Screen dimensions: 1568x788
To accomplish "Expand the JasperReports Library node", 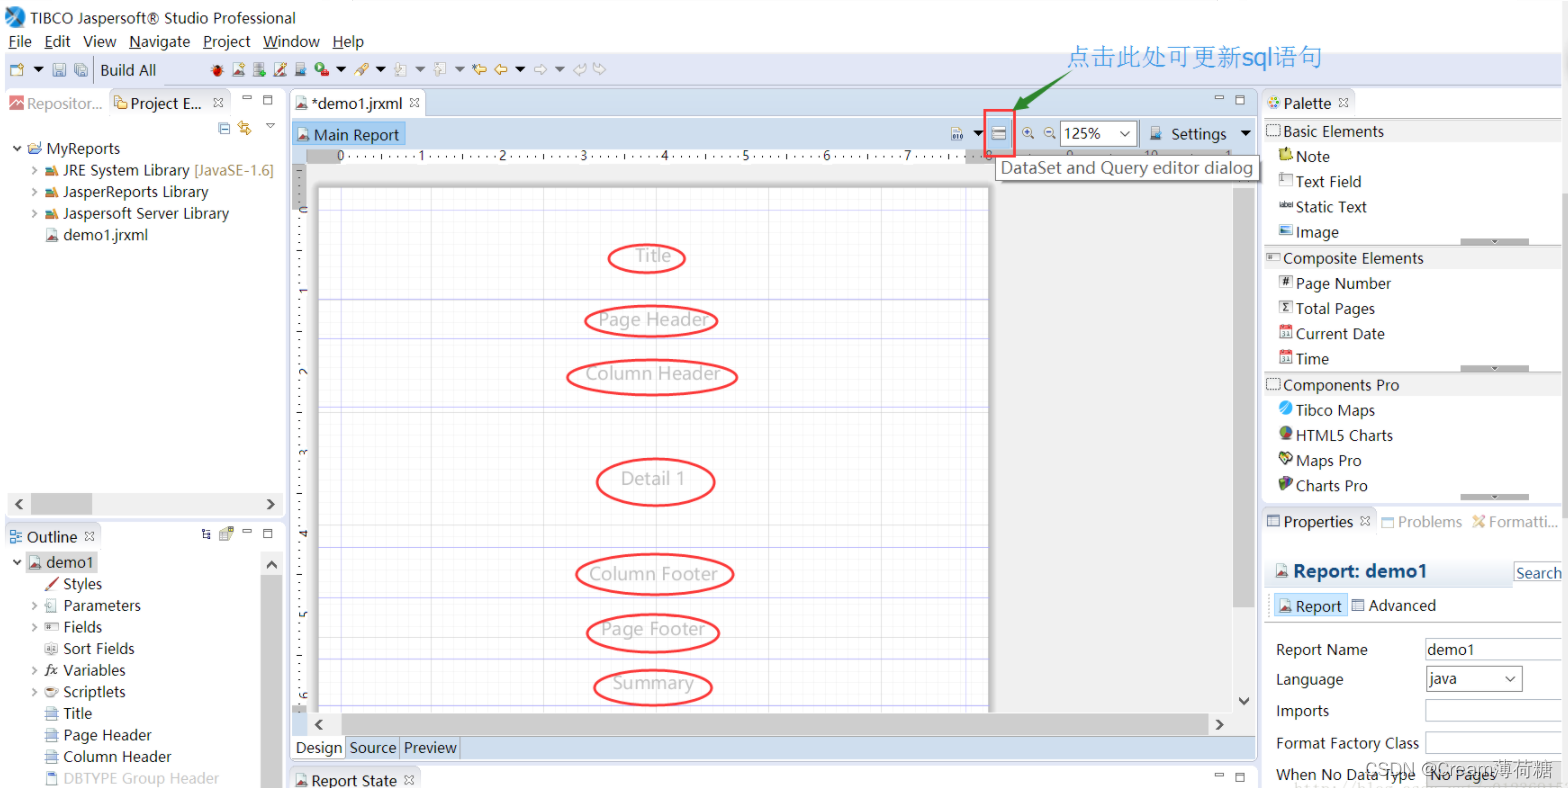I will point(34,192).
